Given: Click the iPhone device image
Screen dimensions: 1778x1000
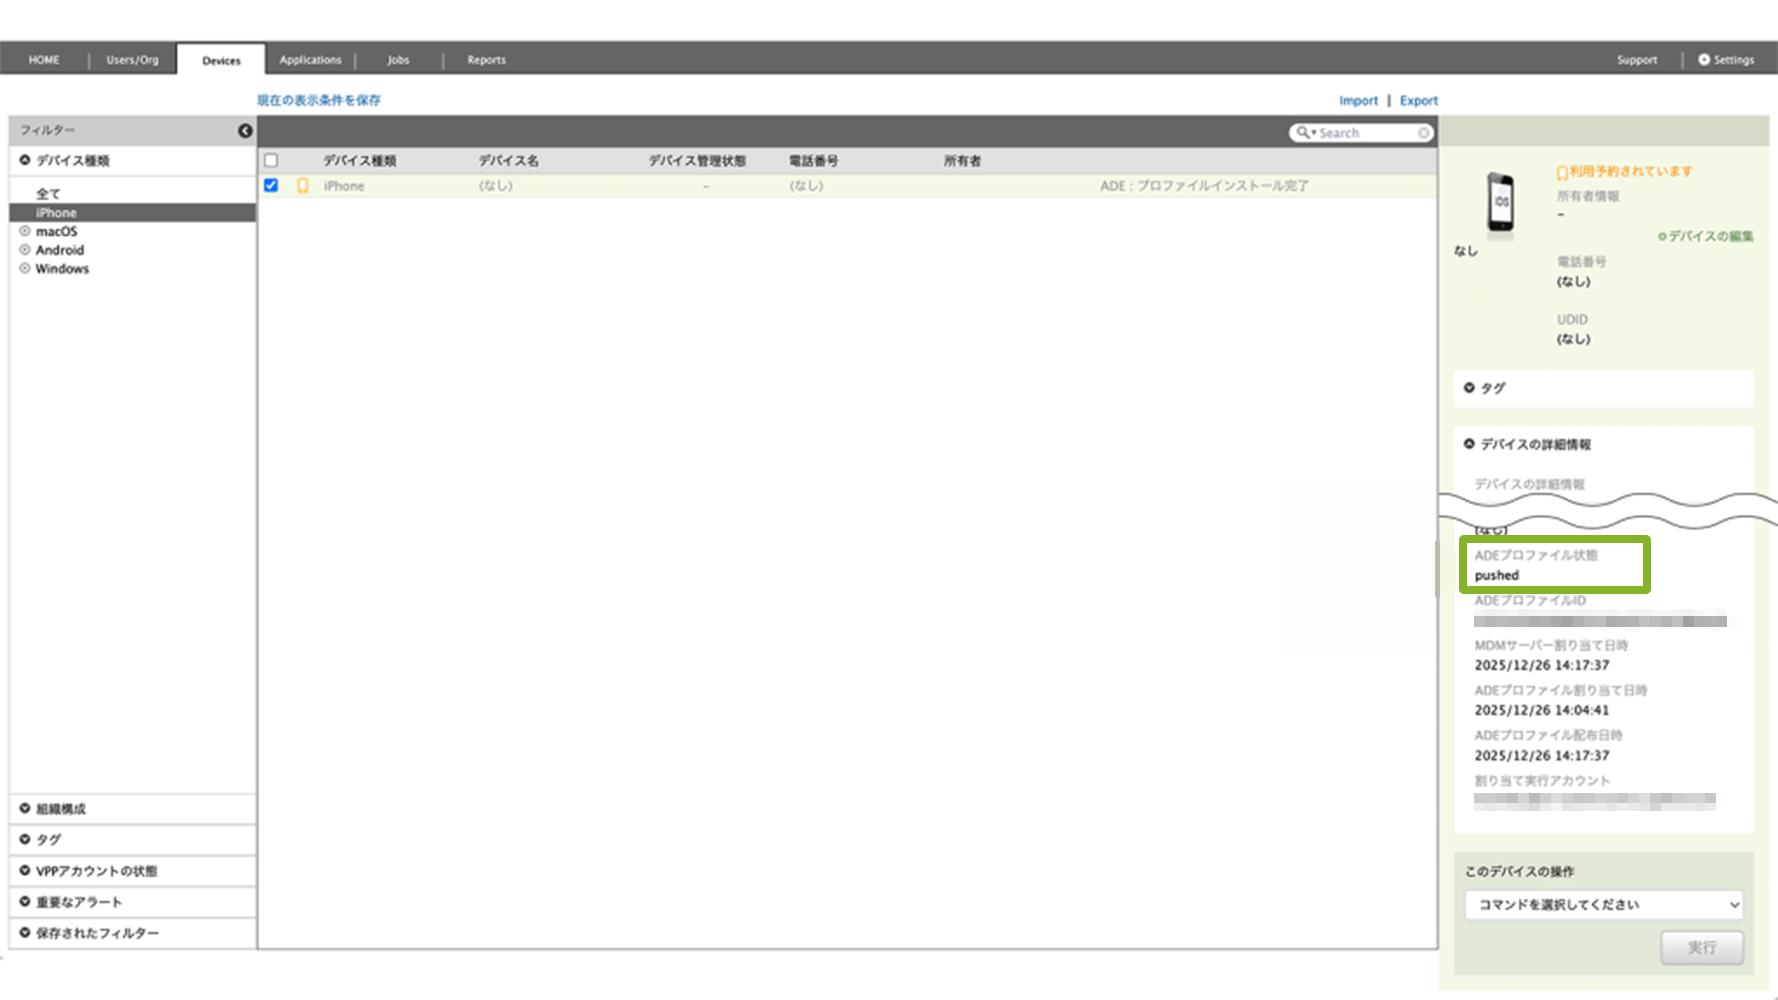Looking at the screenshot, I should click(x=1500, y=202).
